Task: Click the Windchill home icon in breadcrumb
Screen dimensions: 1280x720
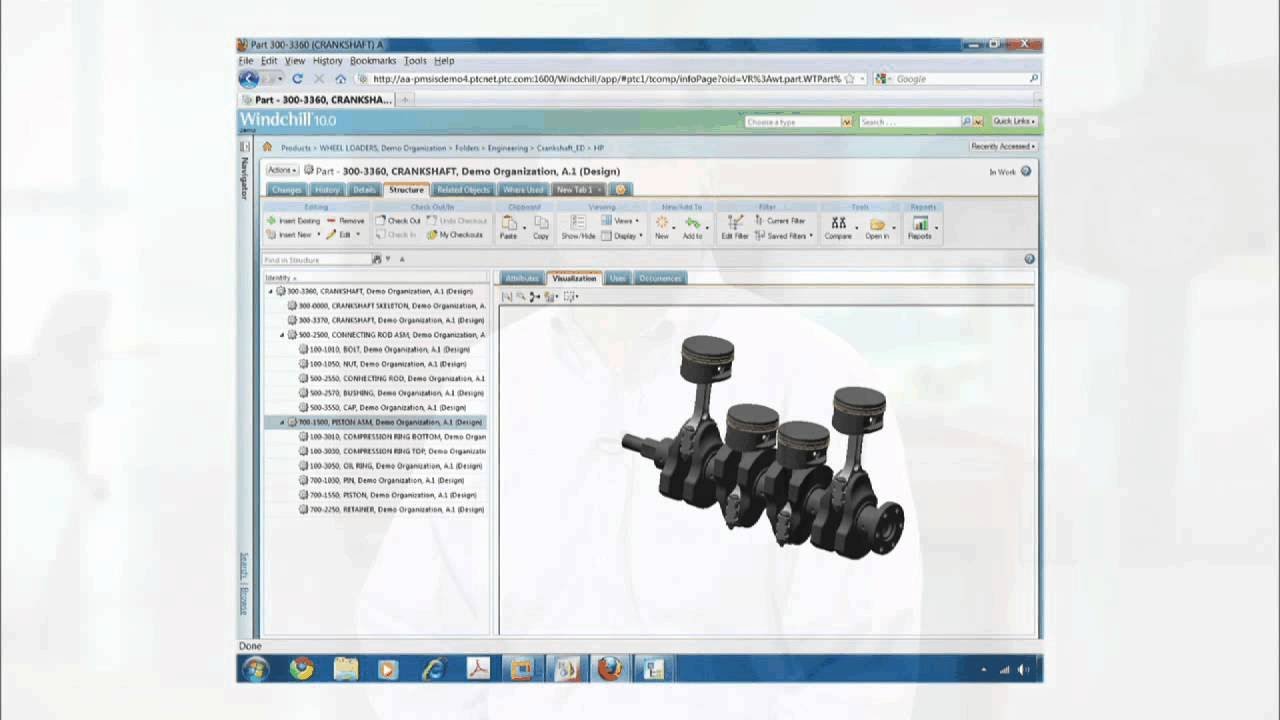Action: click(268, 147)
